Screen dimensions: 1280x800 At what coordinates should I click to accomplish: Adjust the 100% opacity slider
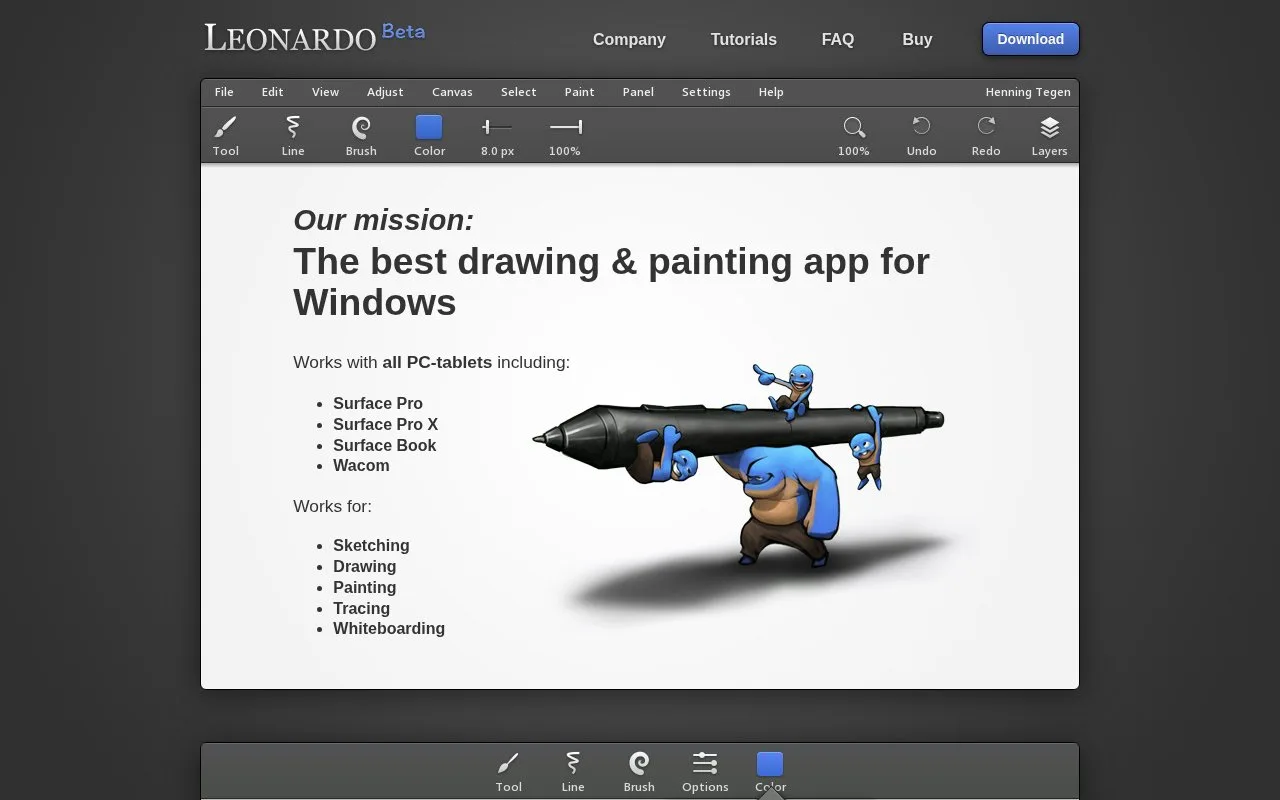(x=565, y=127)
